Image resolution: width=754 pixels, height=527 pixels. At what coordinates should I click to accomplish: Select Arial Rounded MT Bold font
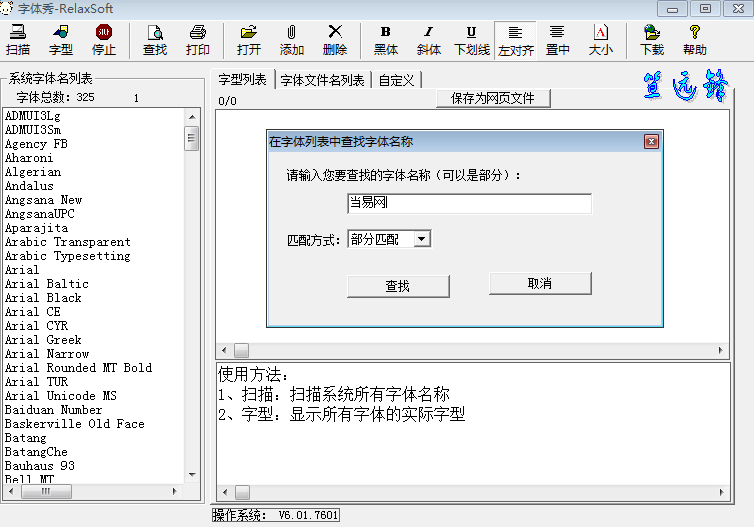click(x=78, y=367)
